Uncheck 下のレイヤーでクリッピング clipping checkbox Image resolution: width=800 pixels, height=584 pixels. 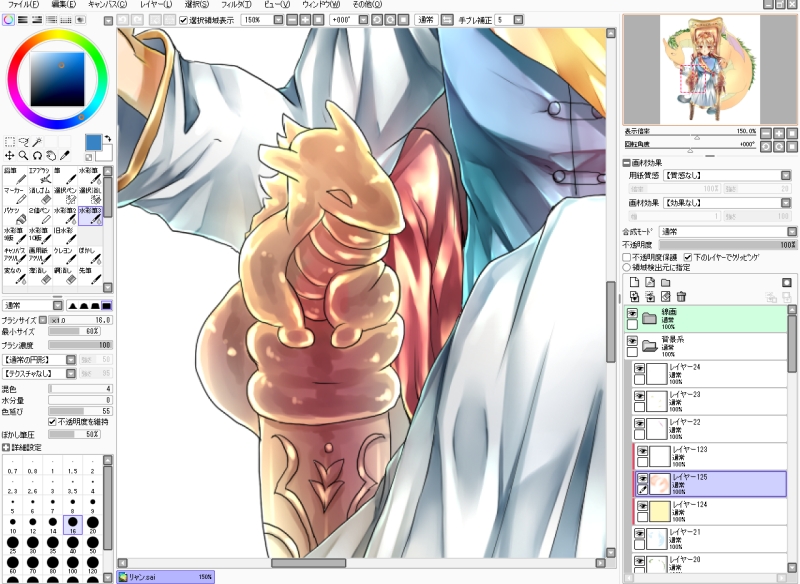(x=687, y=258)
